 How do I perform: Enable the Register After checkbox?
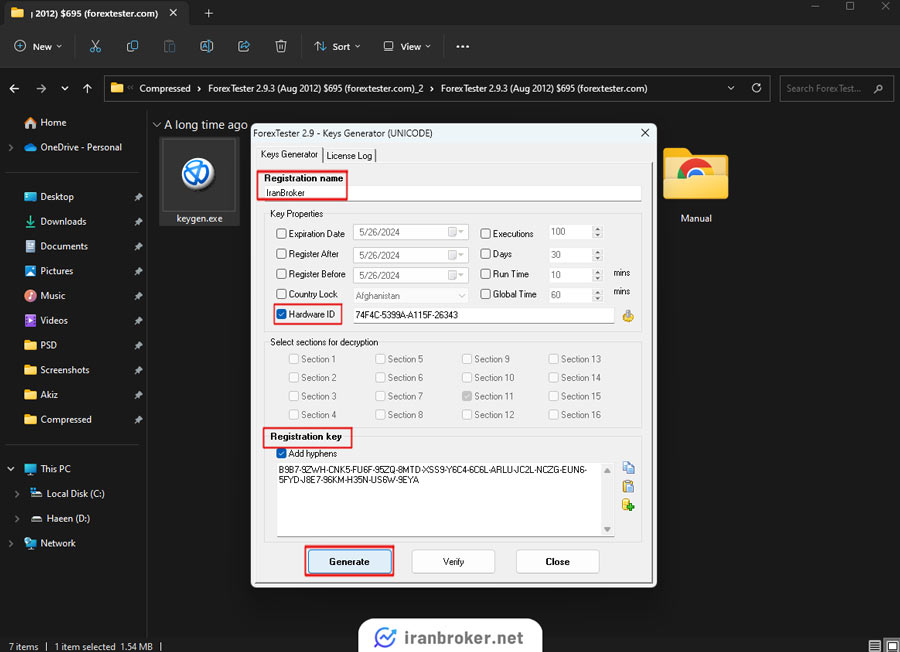pos(281,254)
